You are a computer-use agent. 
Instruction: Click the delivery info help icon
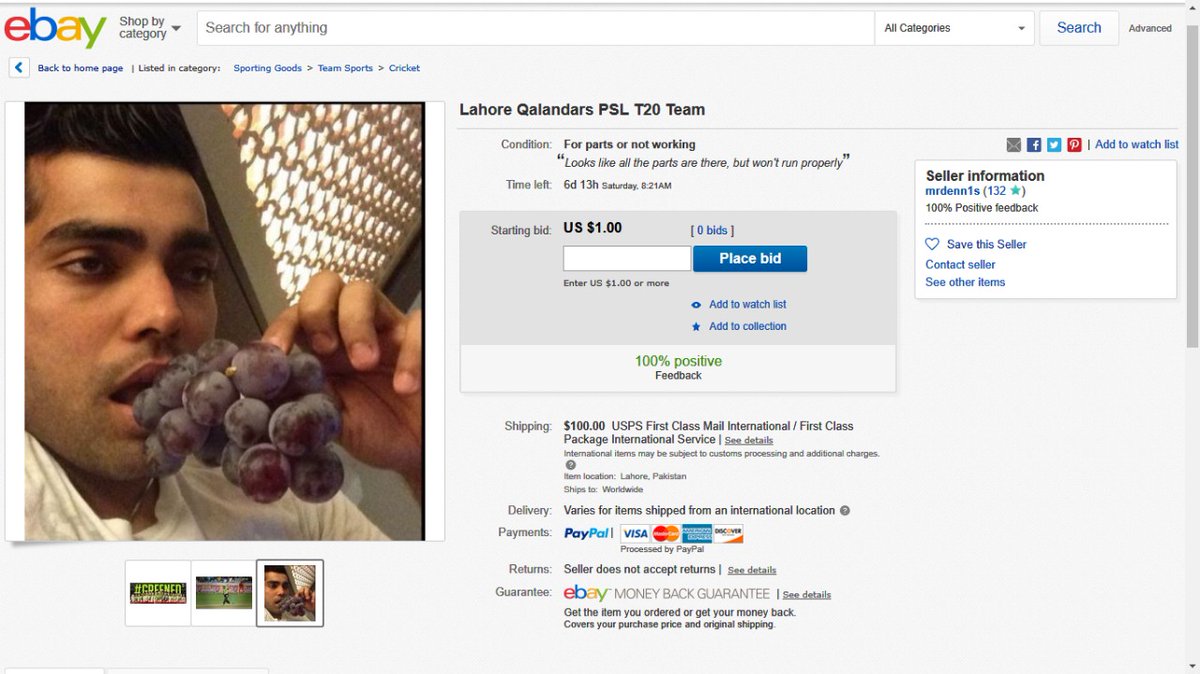(845, 510)
